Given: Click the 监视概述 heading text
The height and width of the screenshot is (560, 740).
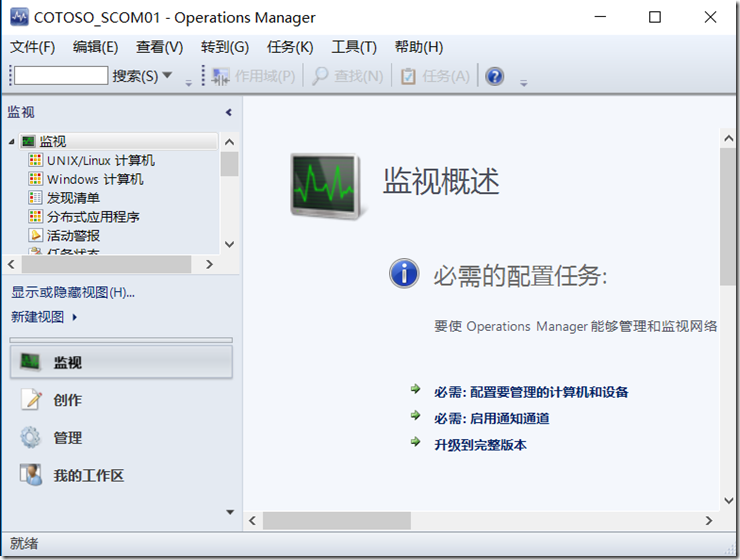Looking at the screenshot, I should 441,181.
